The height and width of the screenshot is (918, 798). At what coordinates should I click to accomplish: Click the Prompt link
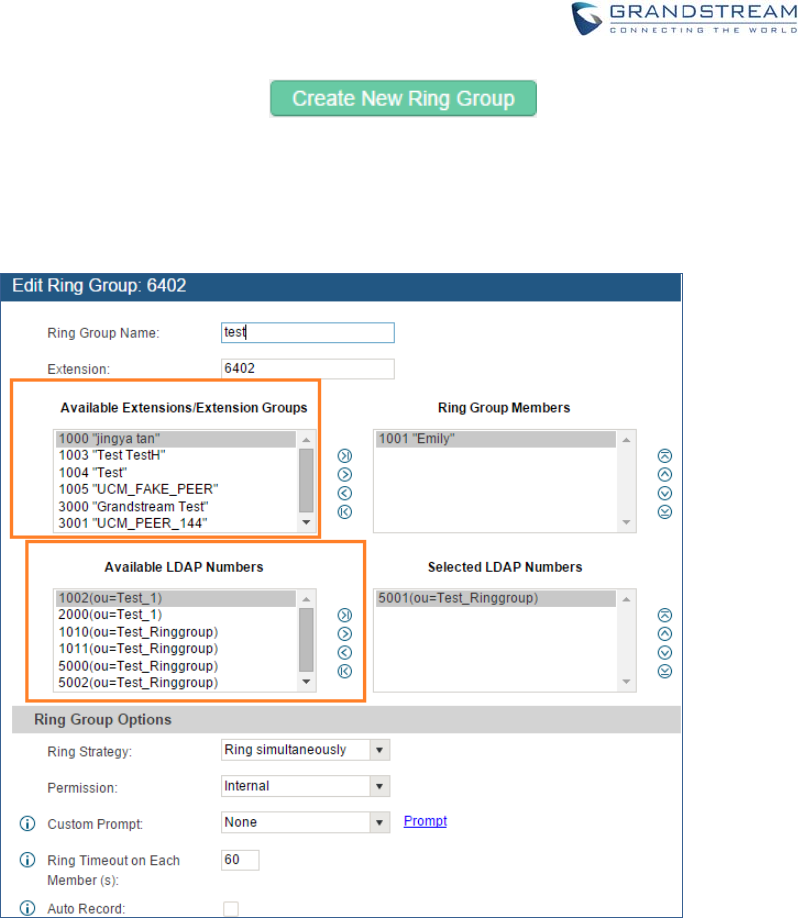425,821
